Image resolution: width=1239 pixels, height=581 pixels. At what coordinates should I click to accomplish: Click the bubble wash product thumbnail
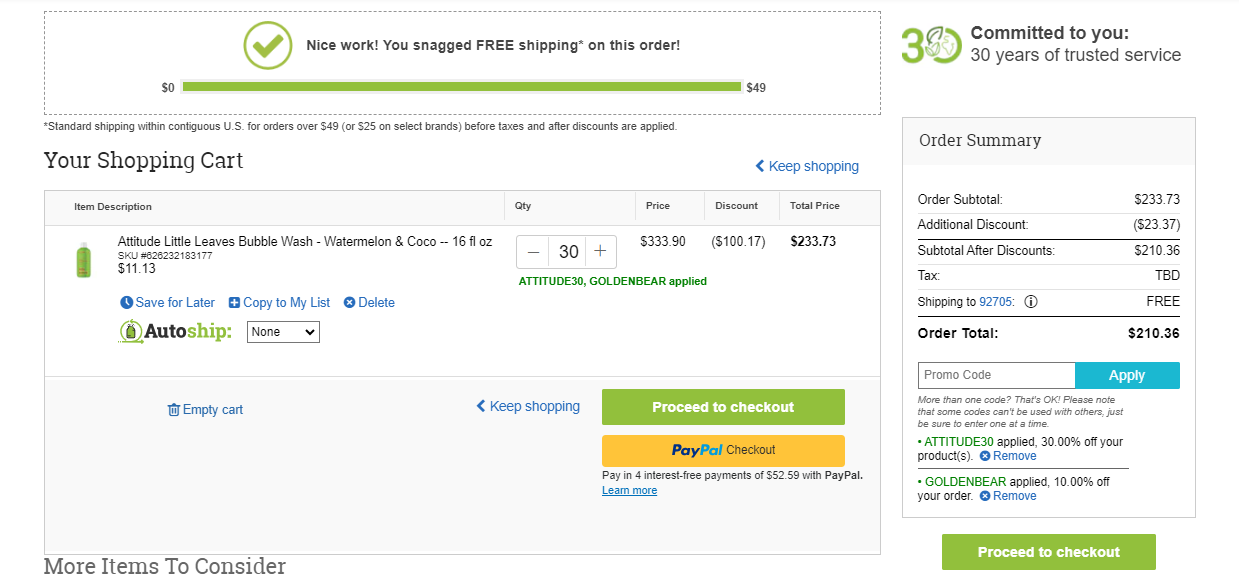(x=83, y=260)
